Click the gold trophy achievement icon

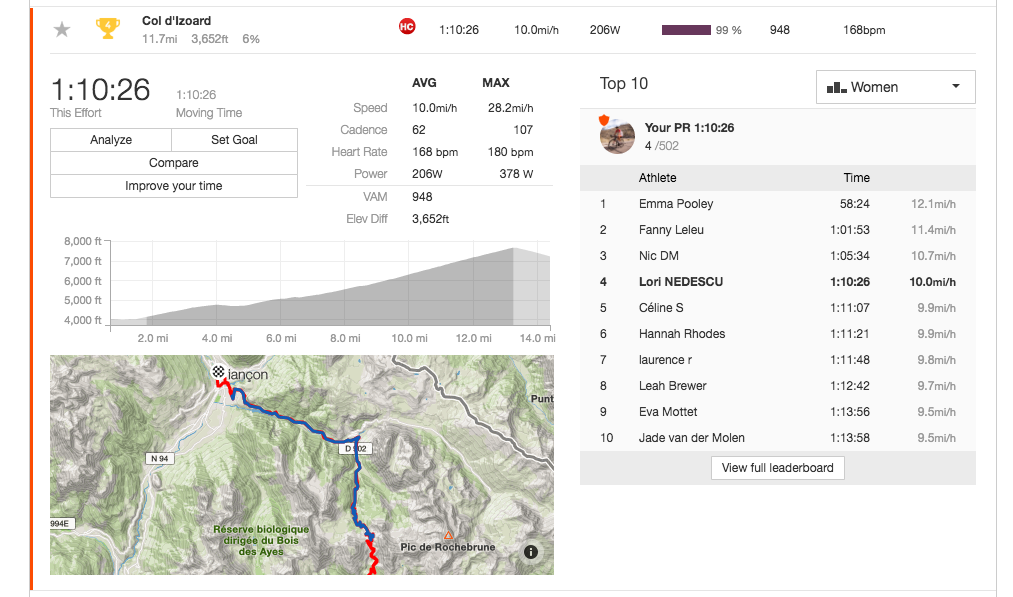pos(108,28)
